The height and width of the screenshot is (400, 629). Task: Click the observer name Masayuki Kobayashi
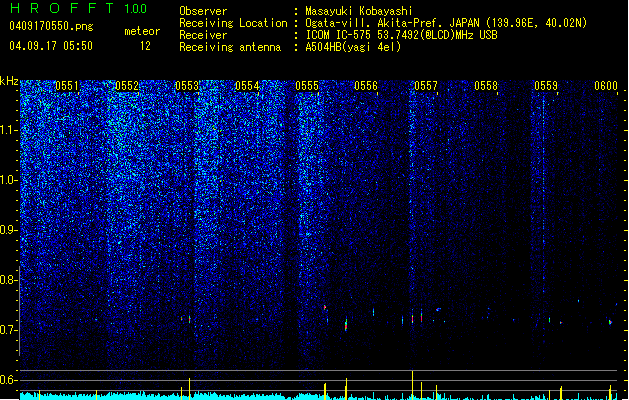pos(359,11)
